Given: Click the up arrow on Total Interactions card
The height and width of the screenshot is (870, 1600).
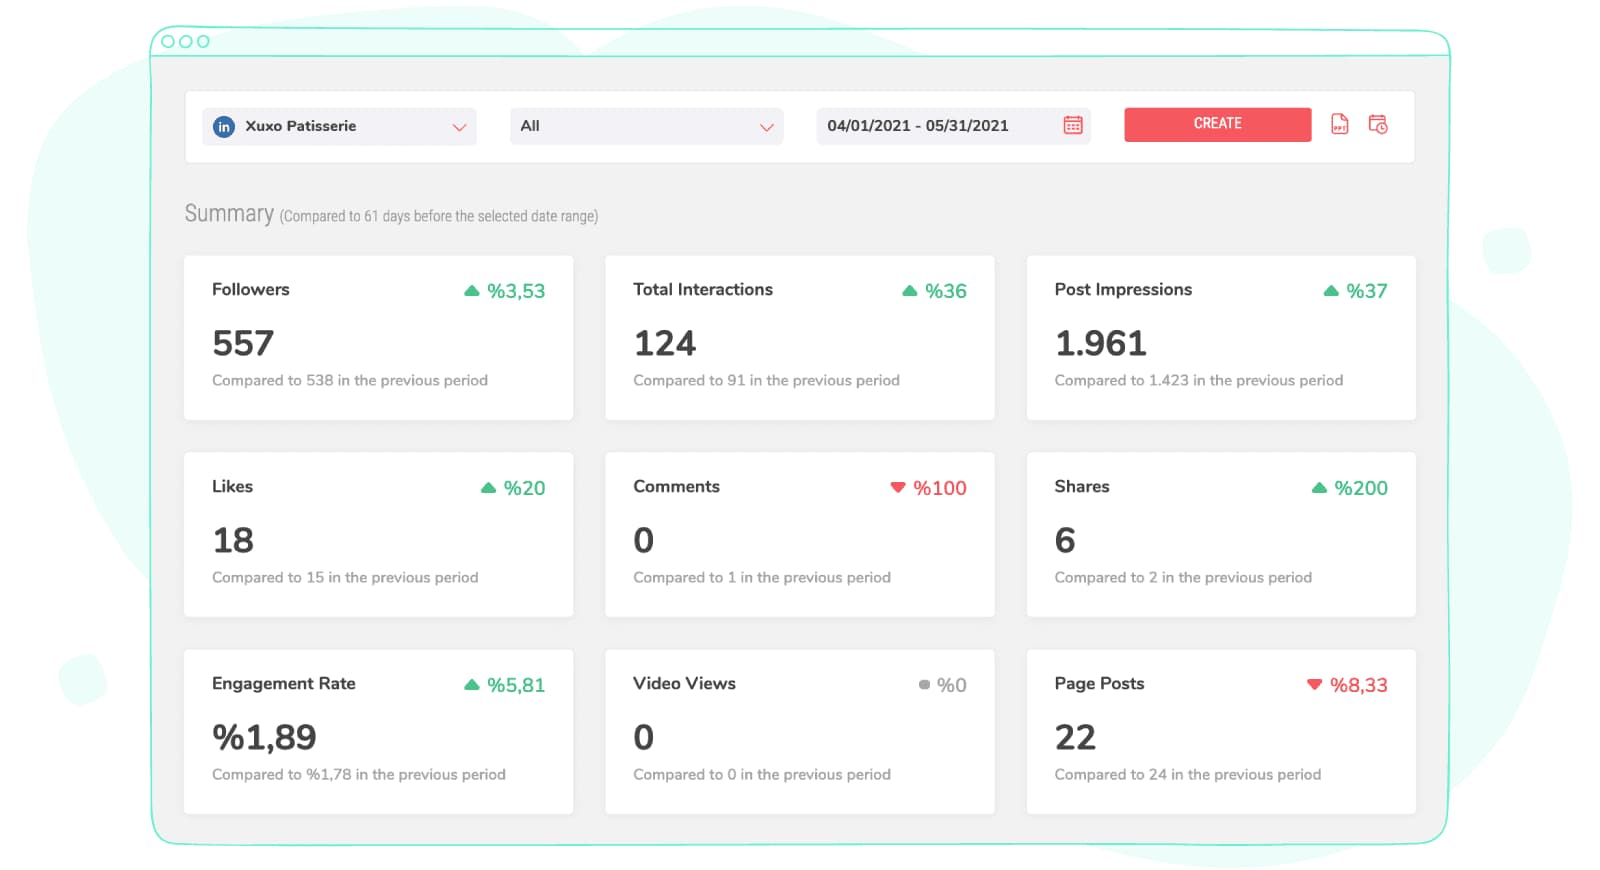Looking at the screenshot, I should pyautogui.click(x=910, y=291).
